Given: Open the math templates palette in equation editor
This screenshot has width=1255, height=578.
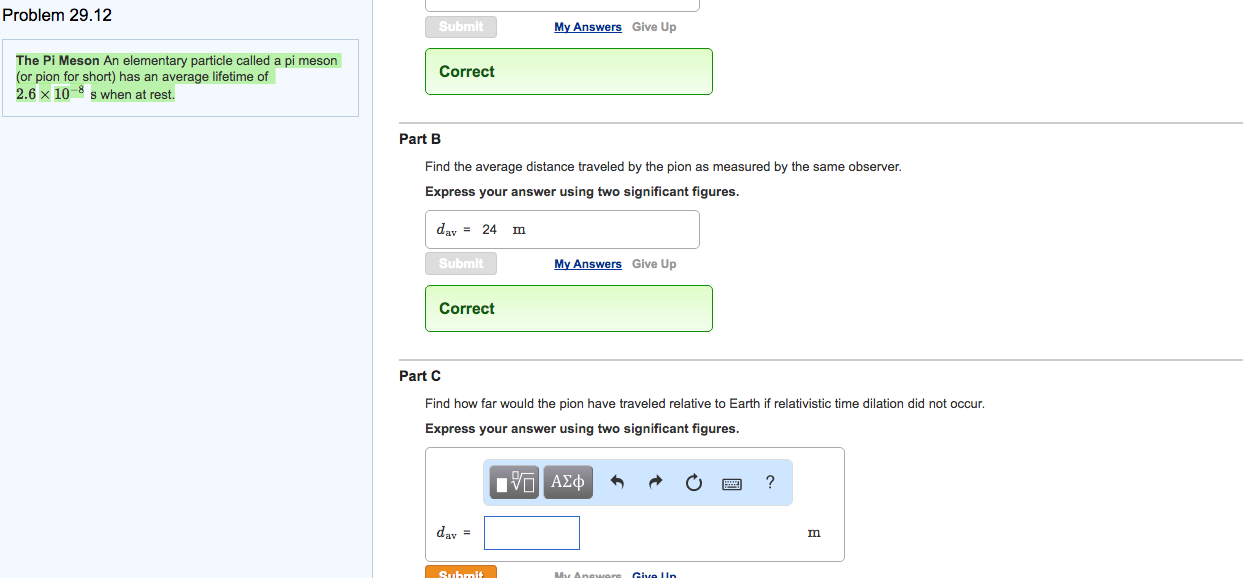Looking at the screenshot, I should pyautogui.click(x=512, y=482).
